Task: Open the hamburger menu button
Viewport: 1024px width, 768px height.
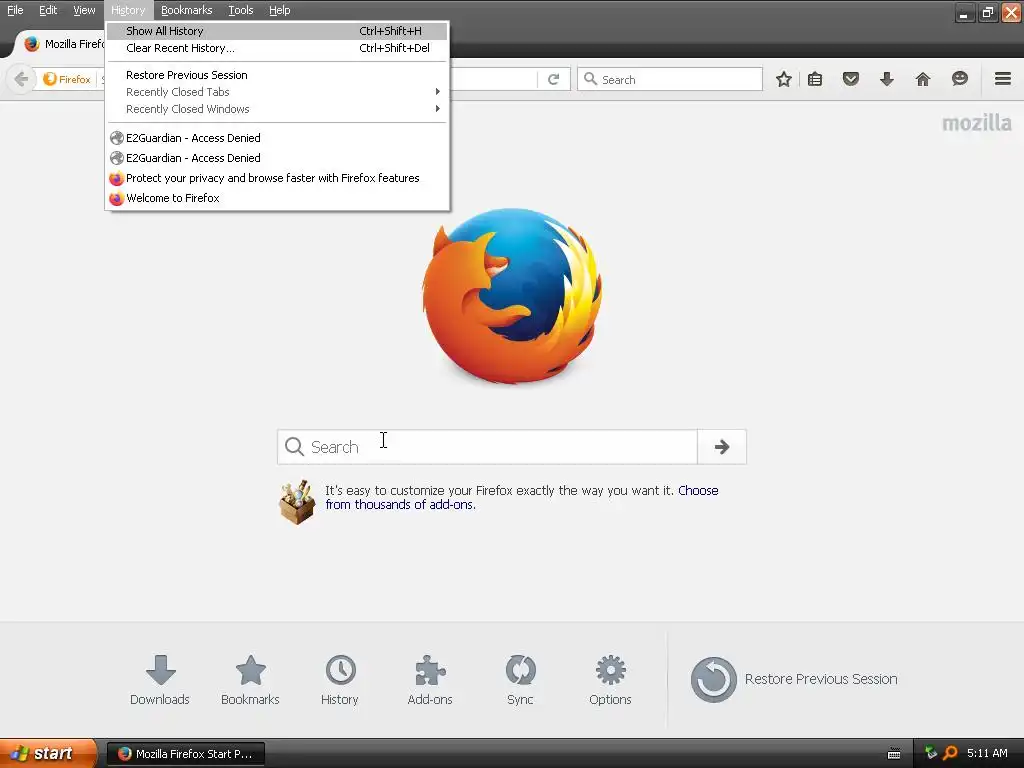Action: [1002, 79]
